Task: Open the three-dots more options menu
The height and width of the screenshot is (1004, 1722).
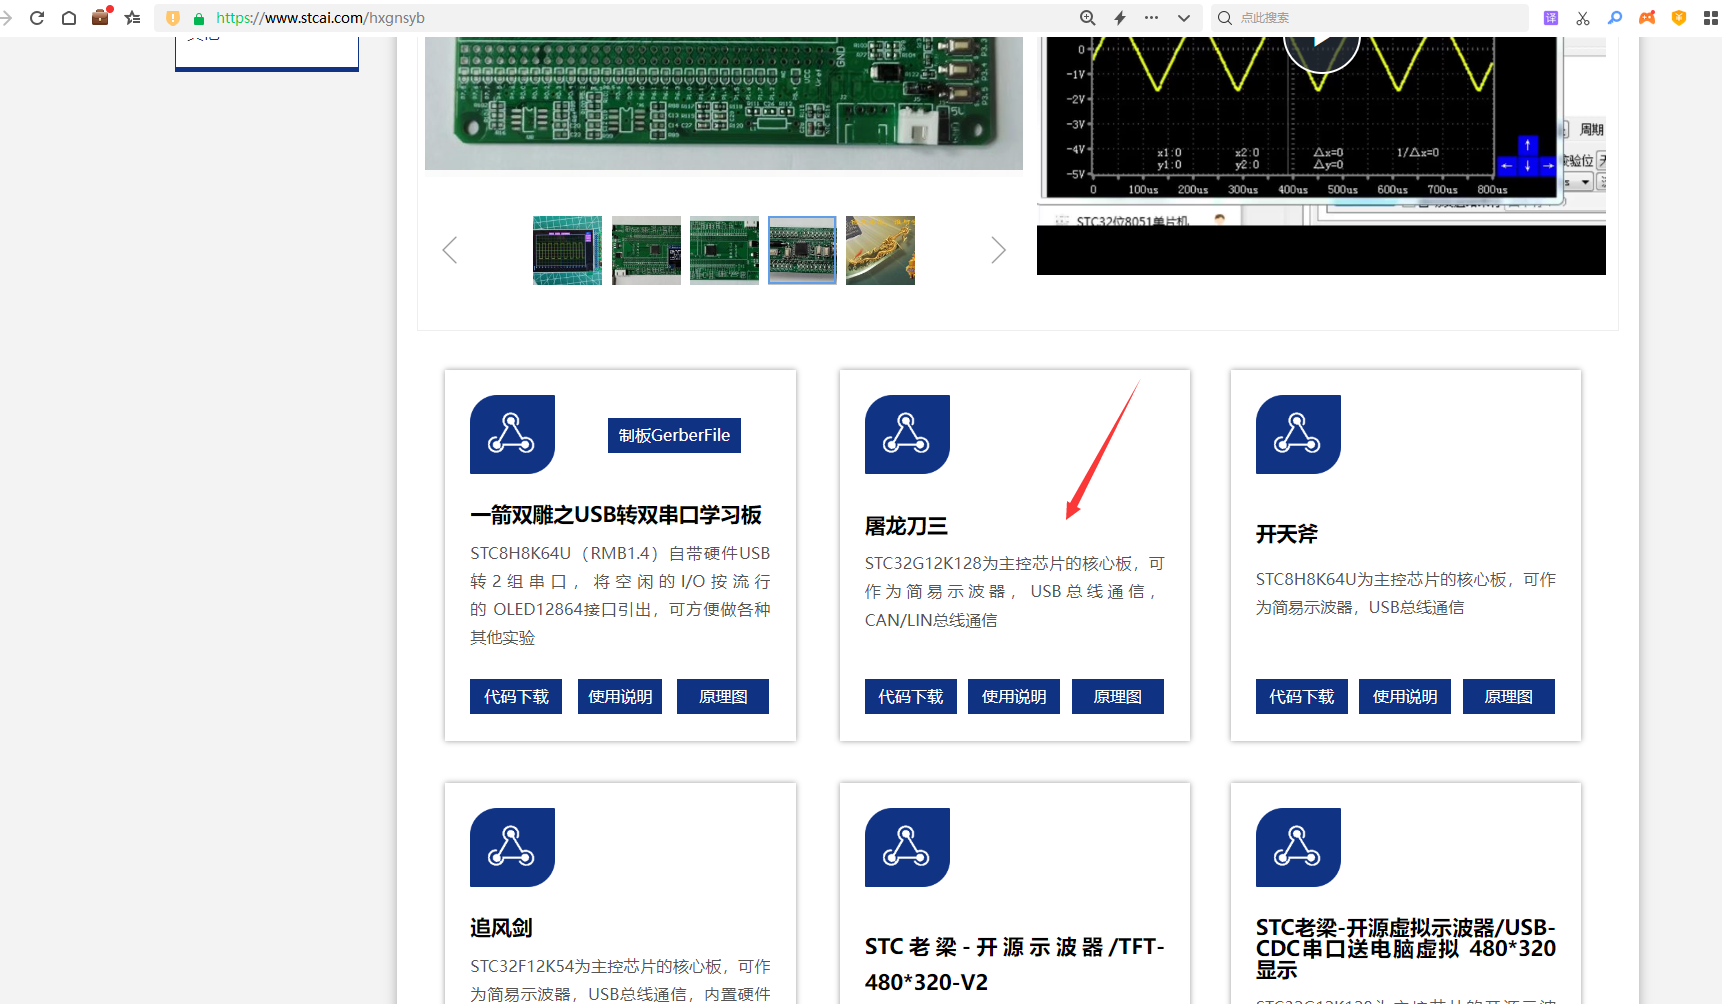Action: (x=1152, y=18)
